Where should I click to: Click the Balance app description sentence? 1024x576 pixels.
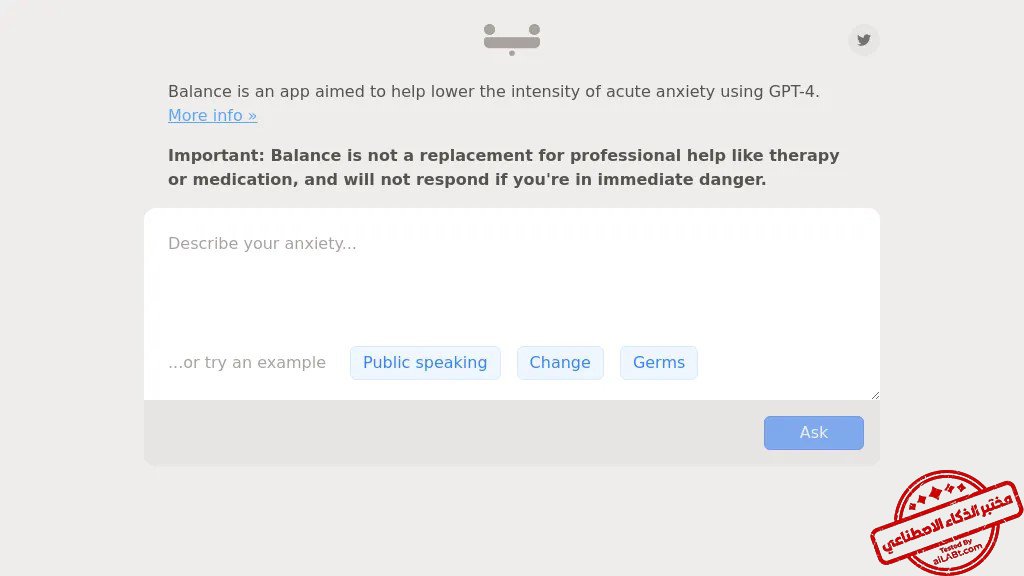click(493, 92)
